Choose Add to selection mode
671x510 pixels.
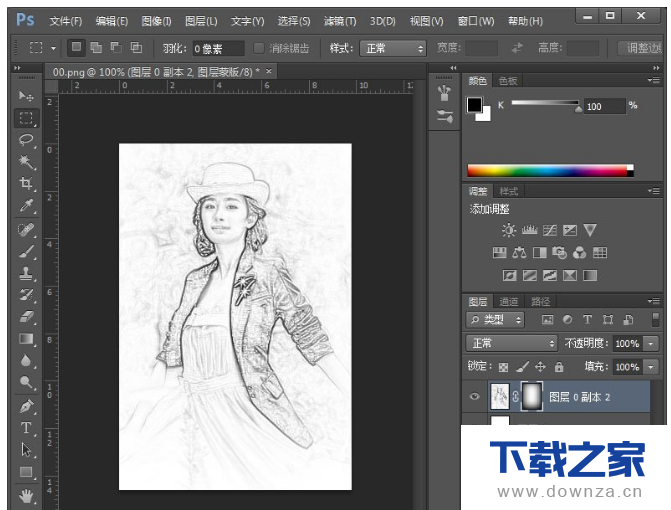pos(96,47)
